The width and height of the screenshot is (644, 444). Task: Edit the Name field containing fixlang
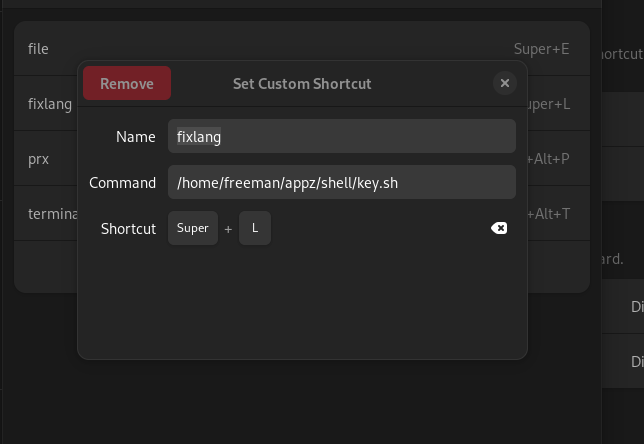pyautogui.click(x=342, y=136)
